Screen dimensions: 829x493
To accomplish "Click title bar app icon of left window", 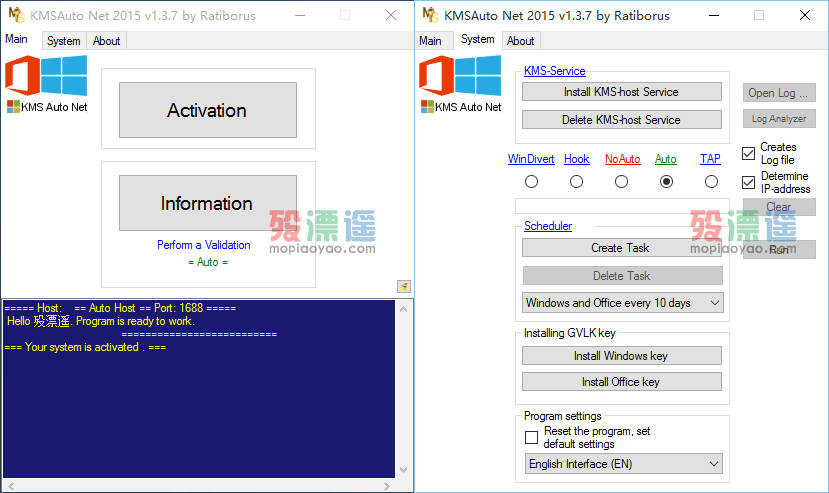I will coord(17,15).
